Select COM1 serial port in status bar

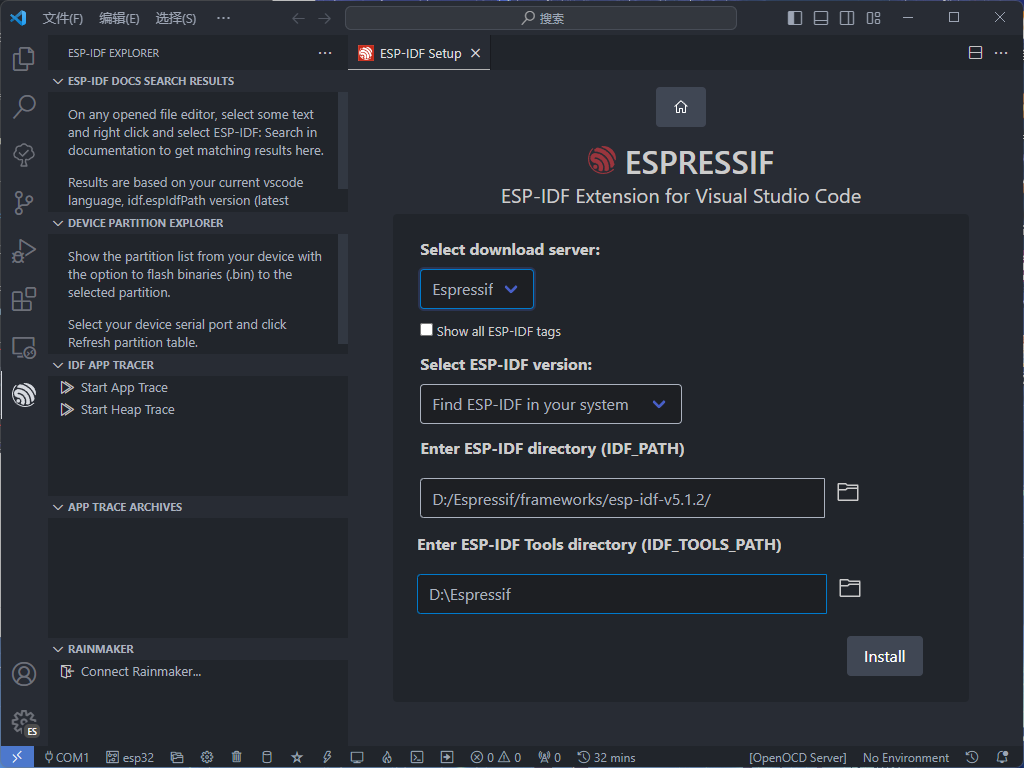click(x=67, y=757)
